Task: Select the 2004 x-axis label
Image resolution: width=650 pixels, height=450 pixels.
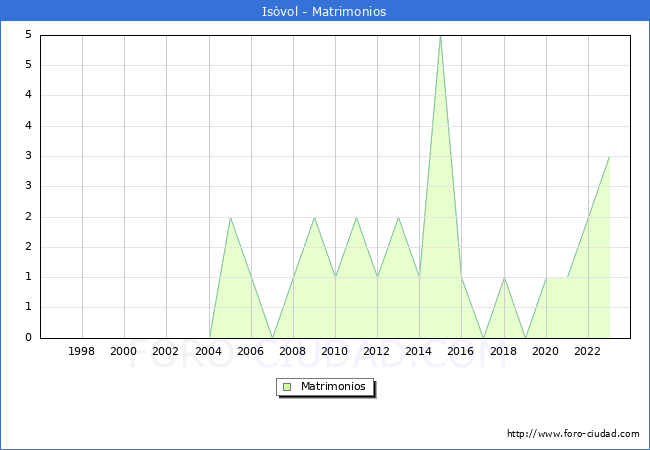Action: [208, 351]
